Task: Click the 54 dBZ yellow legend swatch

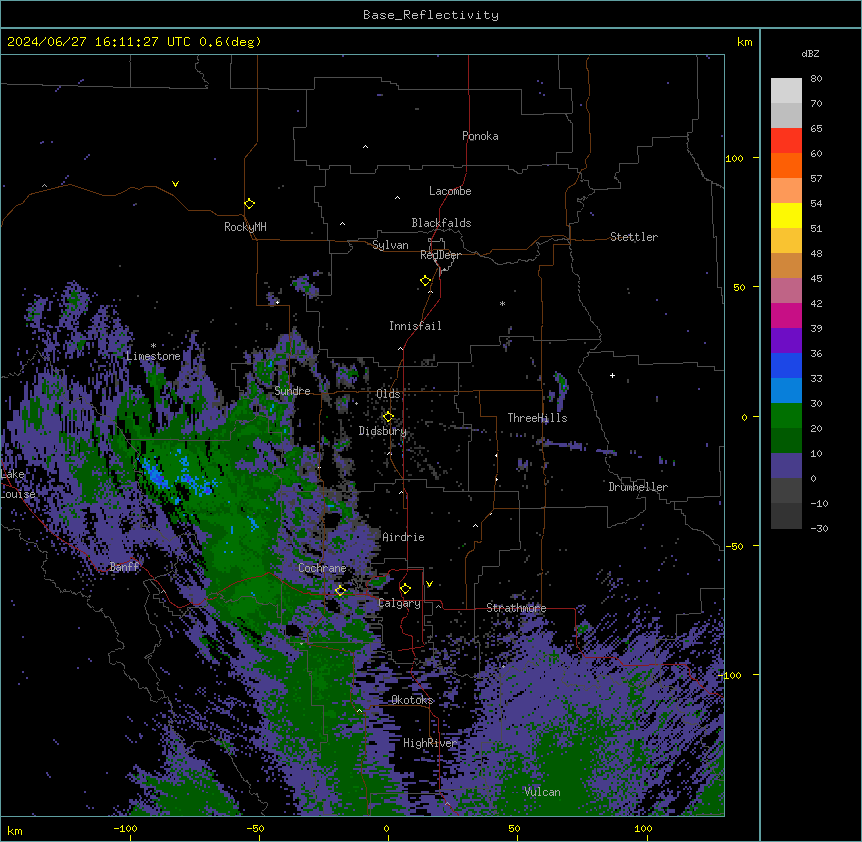Action: point(786,215)
